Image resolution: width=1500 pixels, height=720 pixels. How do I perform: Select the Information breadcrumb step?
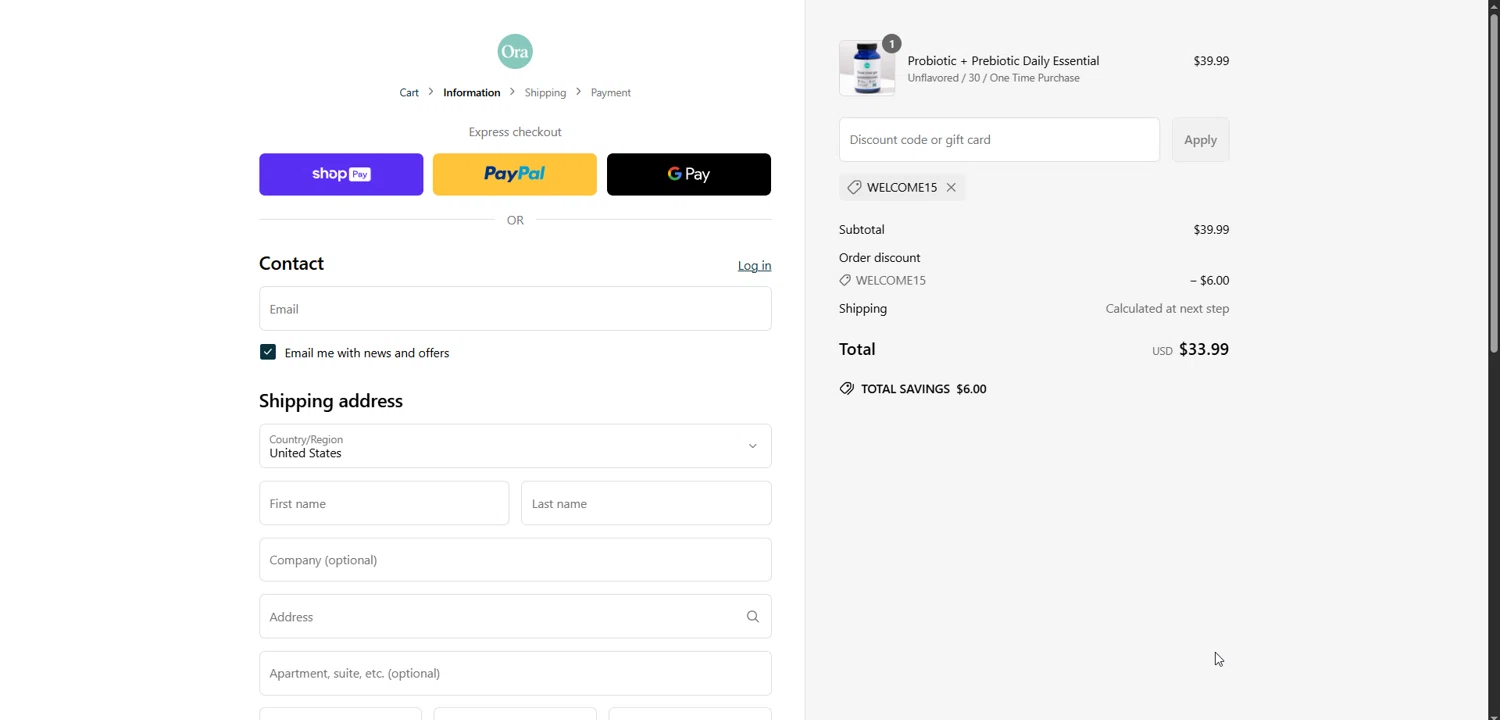click(471, 93)
